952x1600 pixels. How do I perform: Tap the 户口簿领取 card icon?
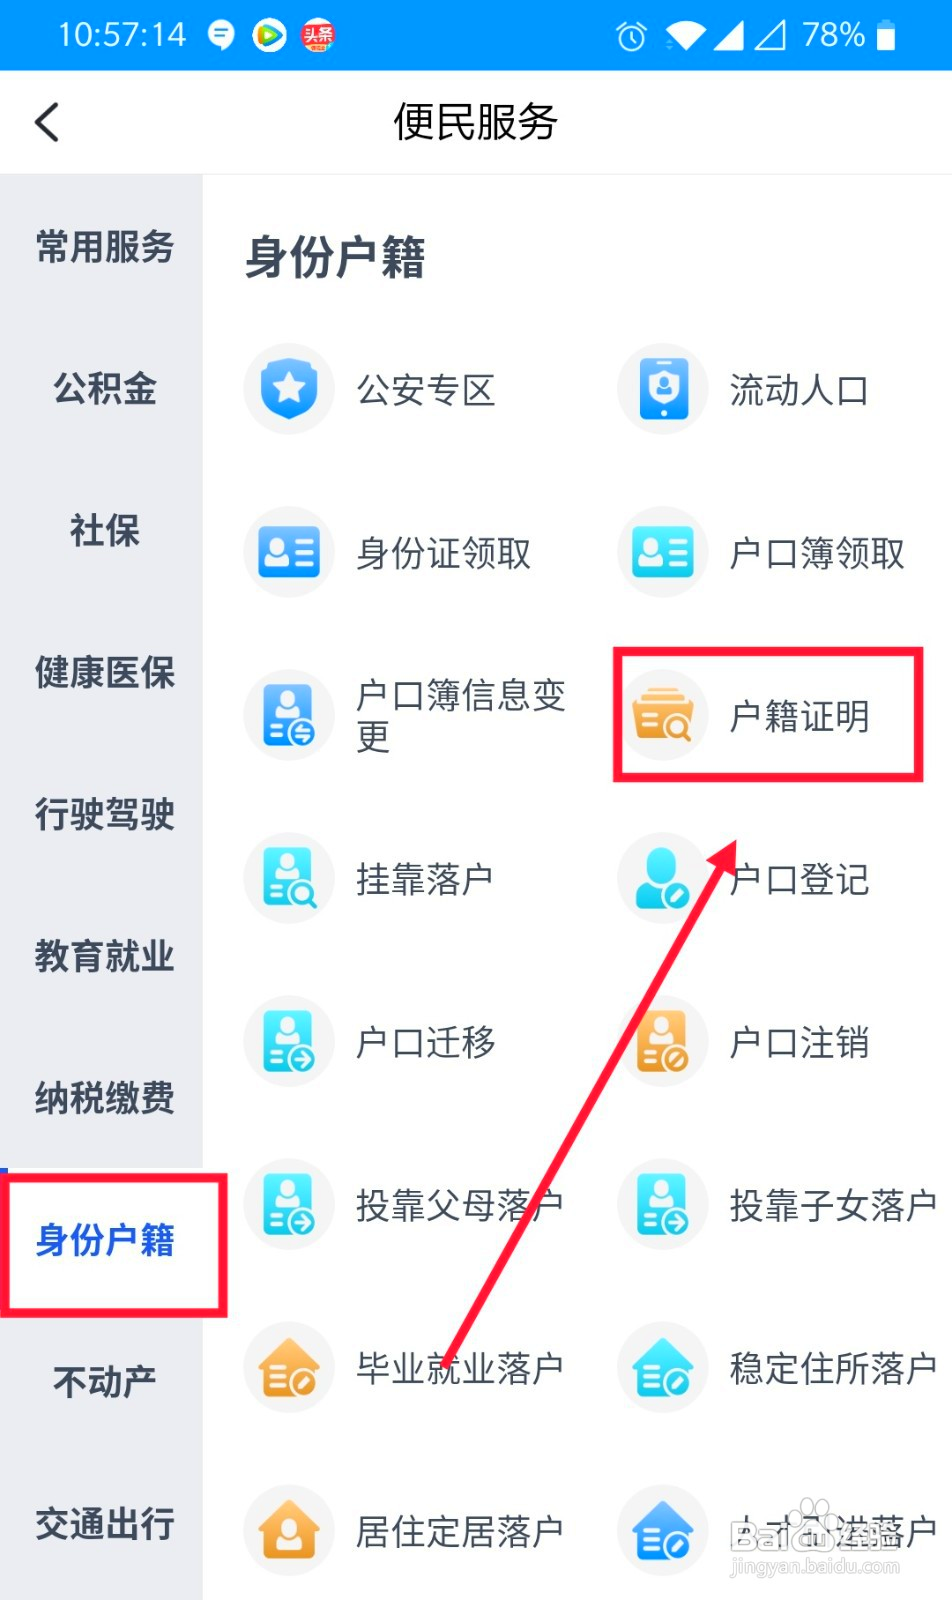pyautogui.click(x=663, y=552)
